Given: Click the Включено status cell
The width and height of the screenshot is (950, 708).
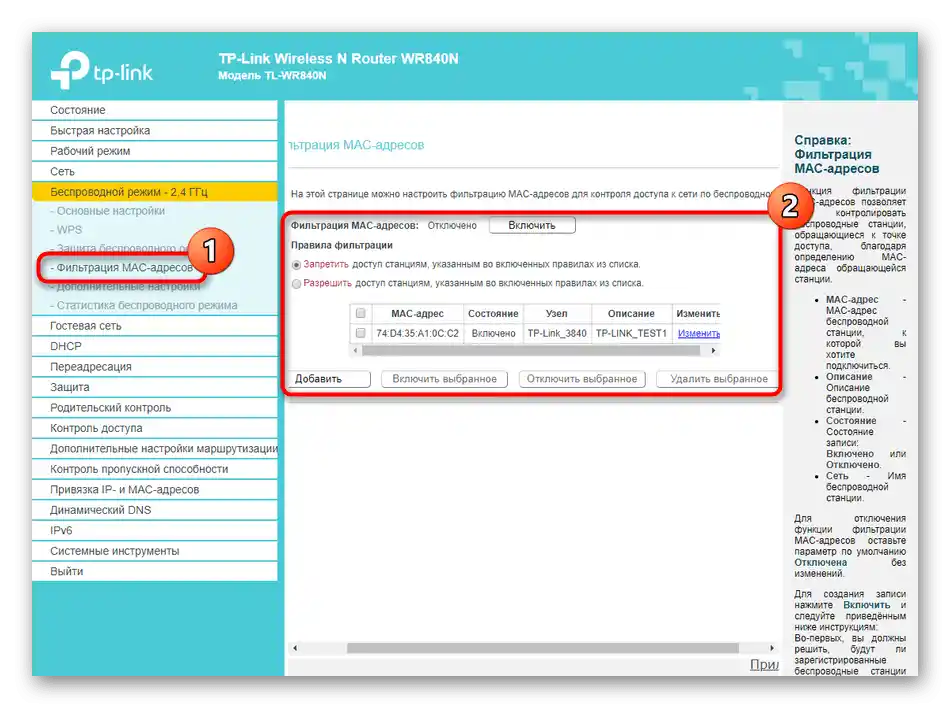Looking at the screenshot, I should point(493,334).
